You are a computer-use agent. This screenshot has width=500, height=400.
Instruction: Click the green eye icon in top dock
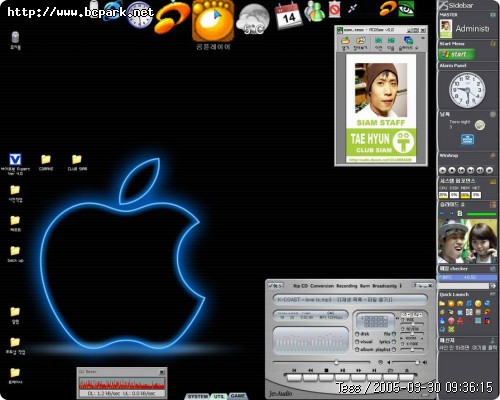click(x=407, y=9)
